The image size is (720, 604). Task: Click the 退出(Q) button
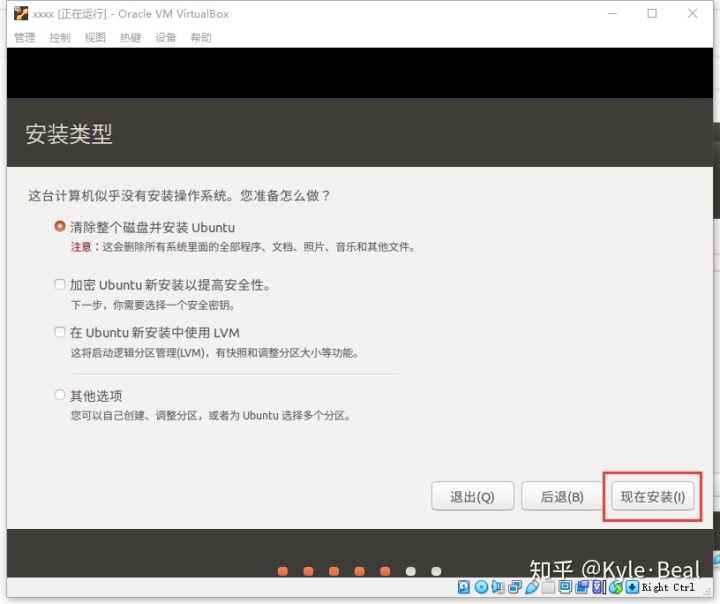click(472, 497)
